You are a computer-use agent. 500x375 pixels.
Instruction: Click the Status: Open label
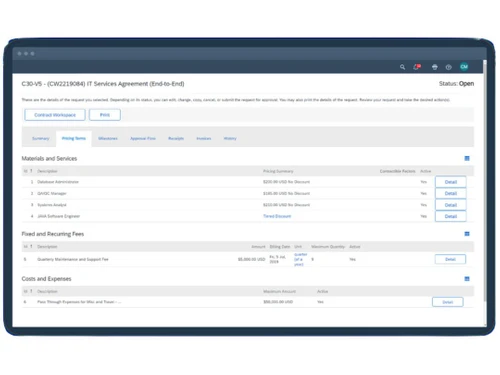(x=456, y=84)
